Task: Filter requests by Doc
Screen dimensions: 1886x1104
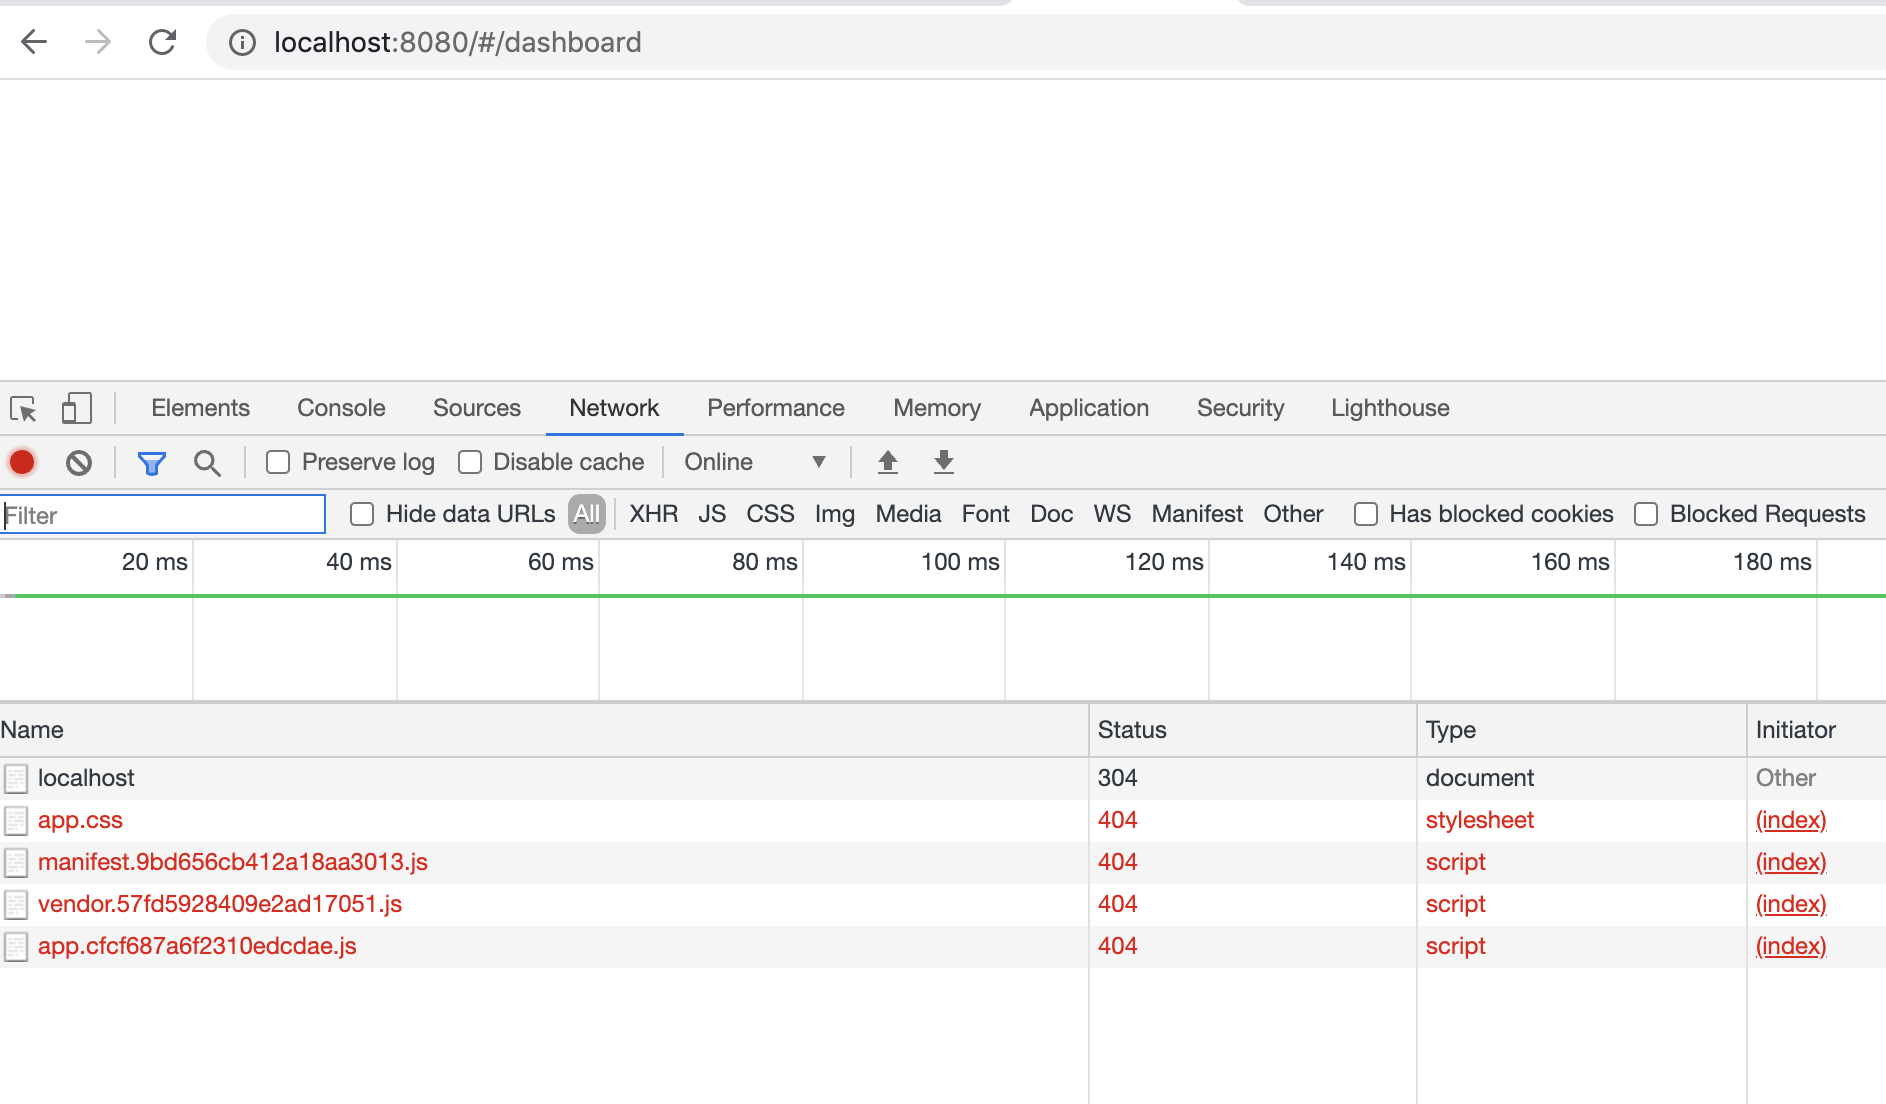Action: 1052,514
